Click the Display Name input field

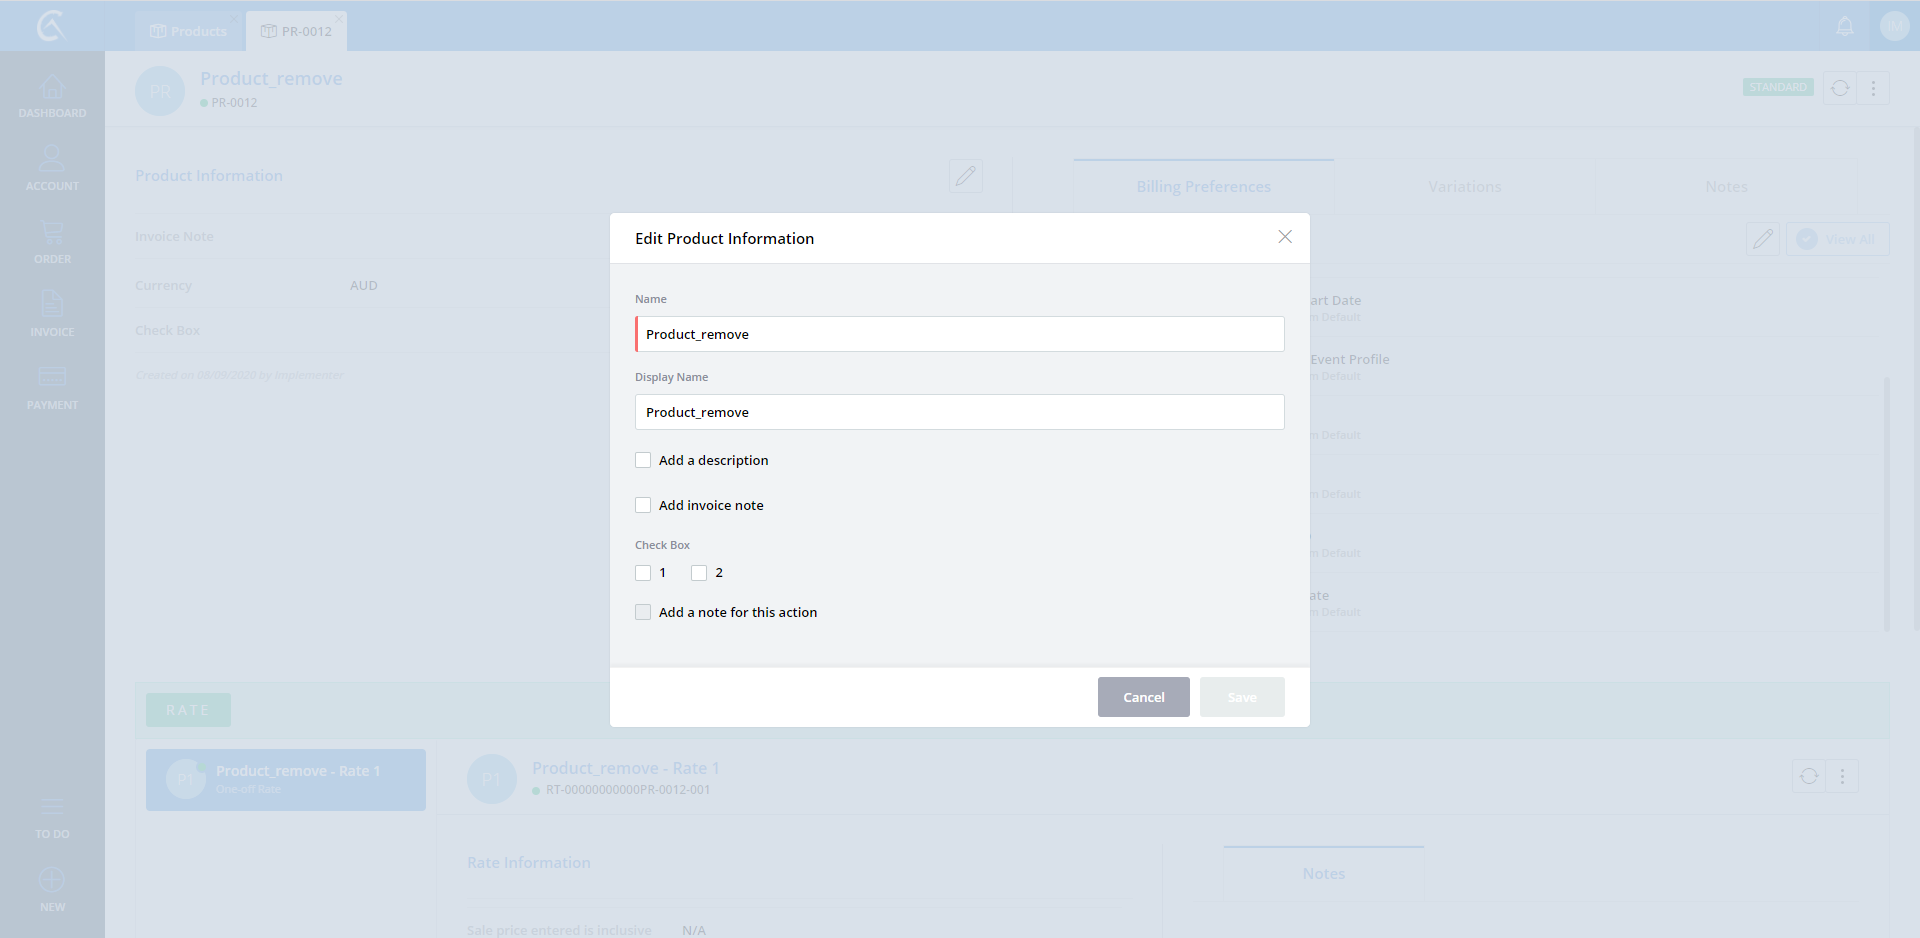click(x=959, y=412)
